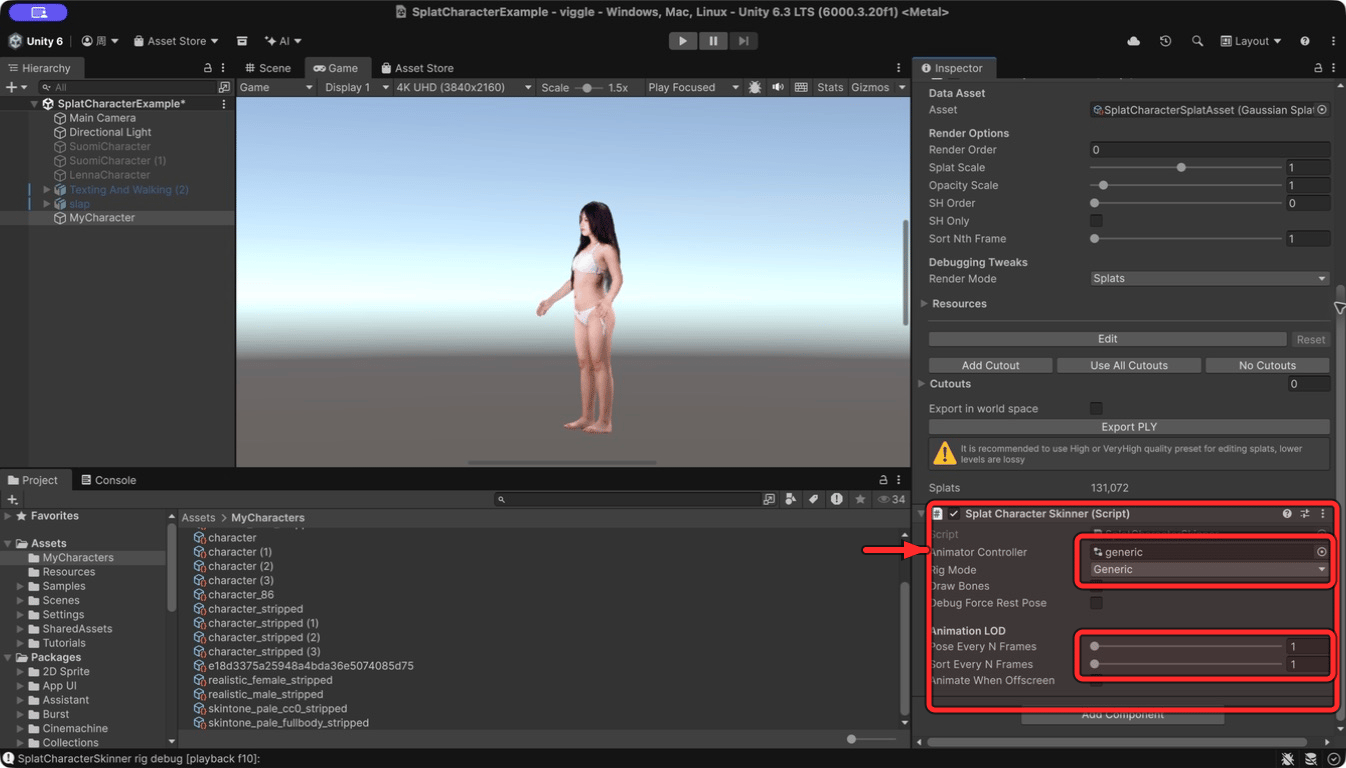Viewport: 1346px width, 768px height.
Task: Click the Pause button in the toolbar
Action: click(713, 41)
